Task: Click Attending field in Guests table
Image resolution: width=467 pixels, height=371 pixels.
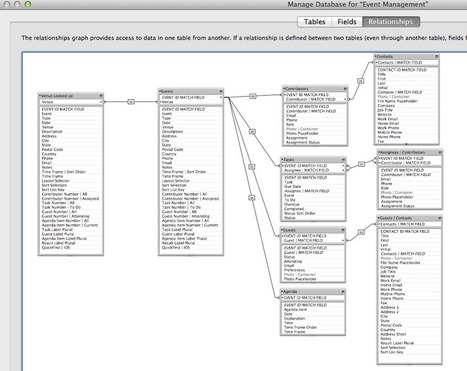Action: pyautogui.click(x=293, y=261)
